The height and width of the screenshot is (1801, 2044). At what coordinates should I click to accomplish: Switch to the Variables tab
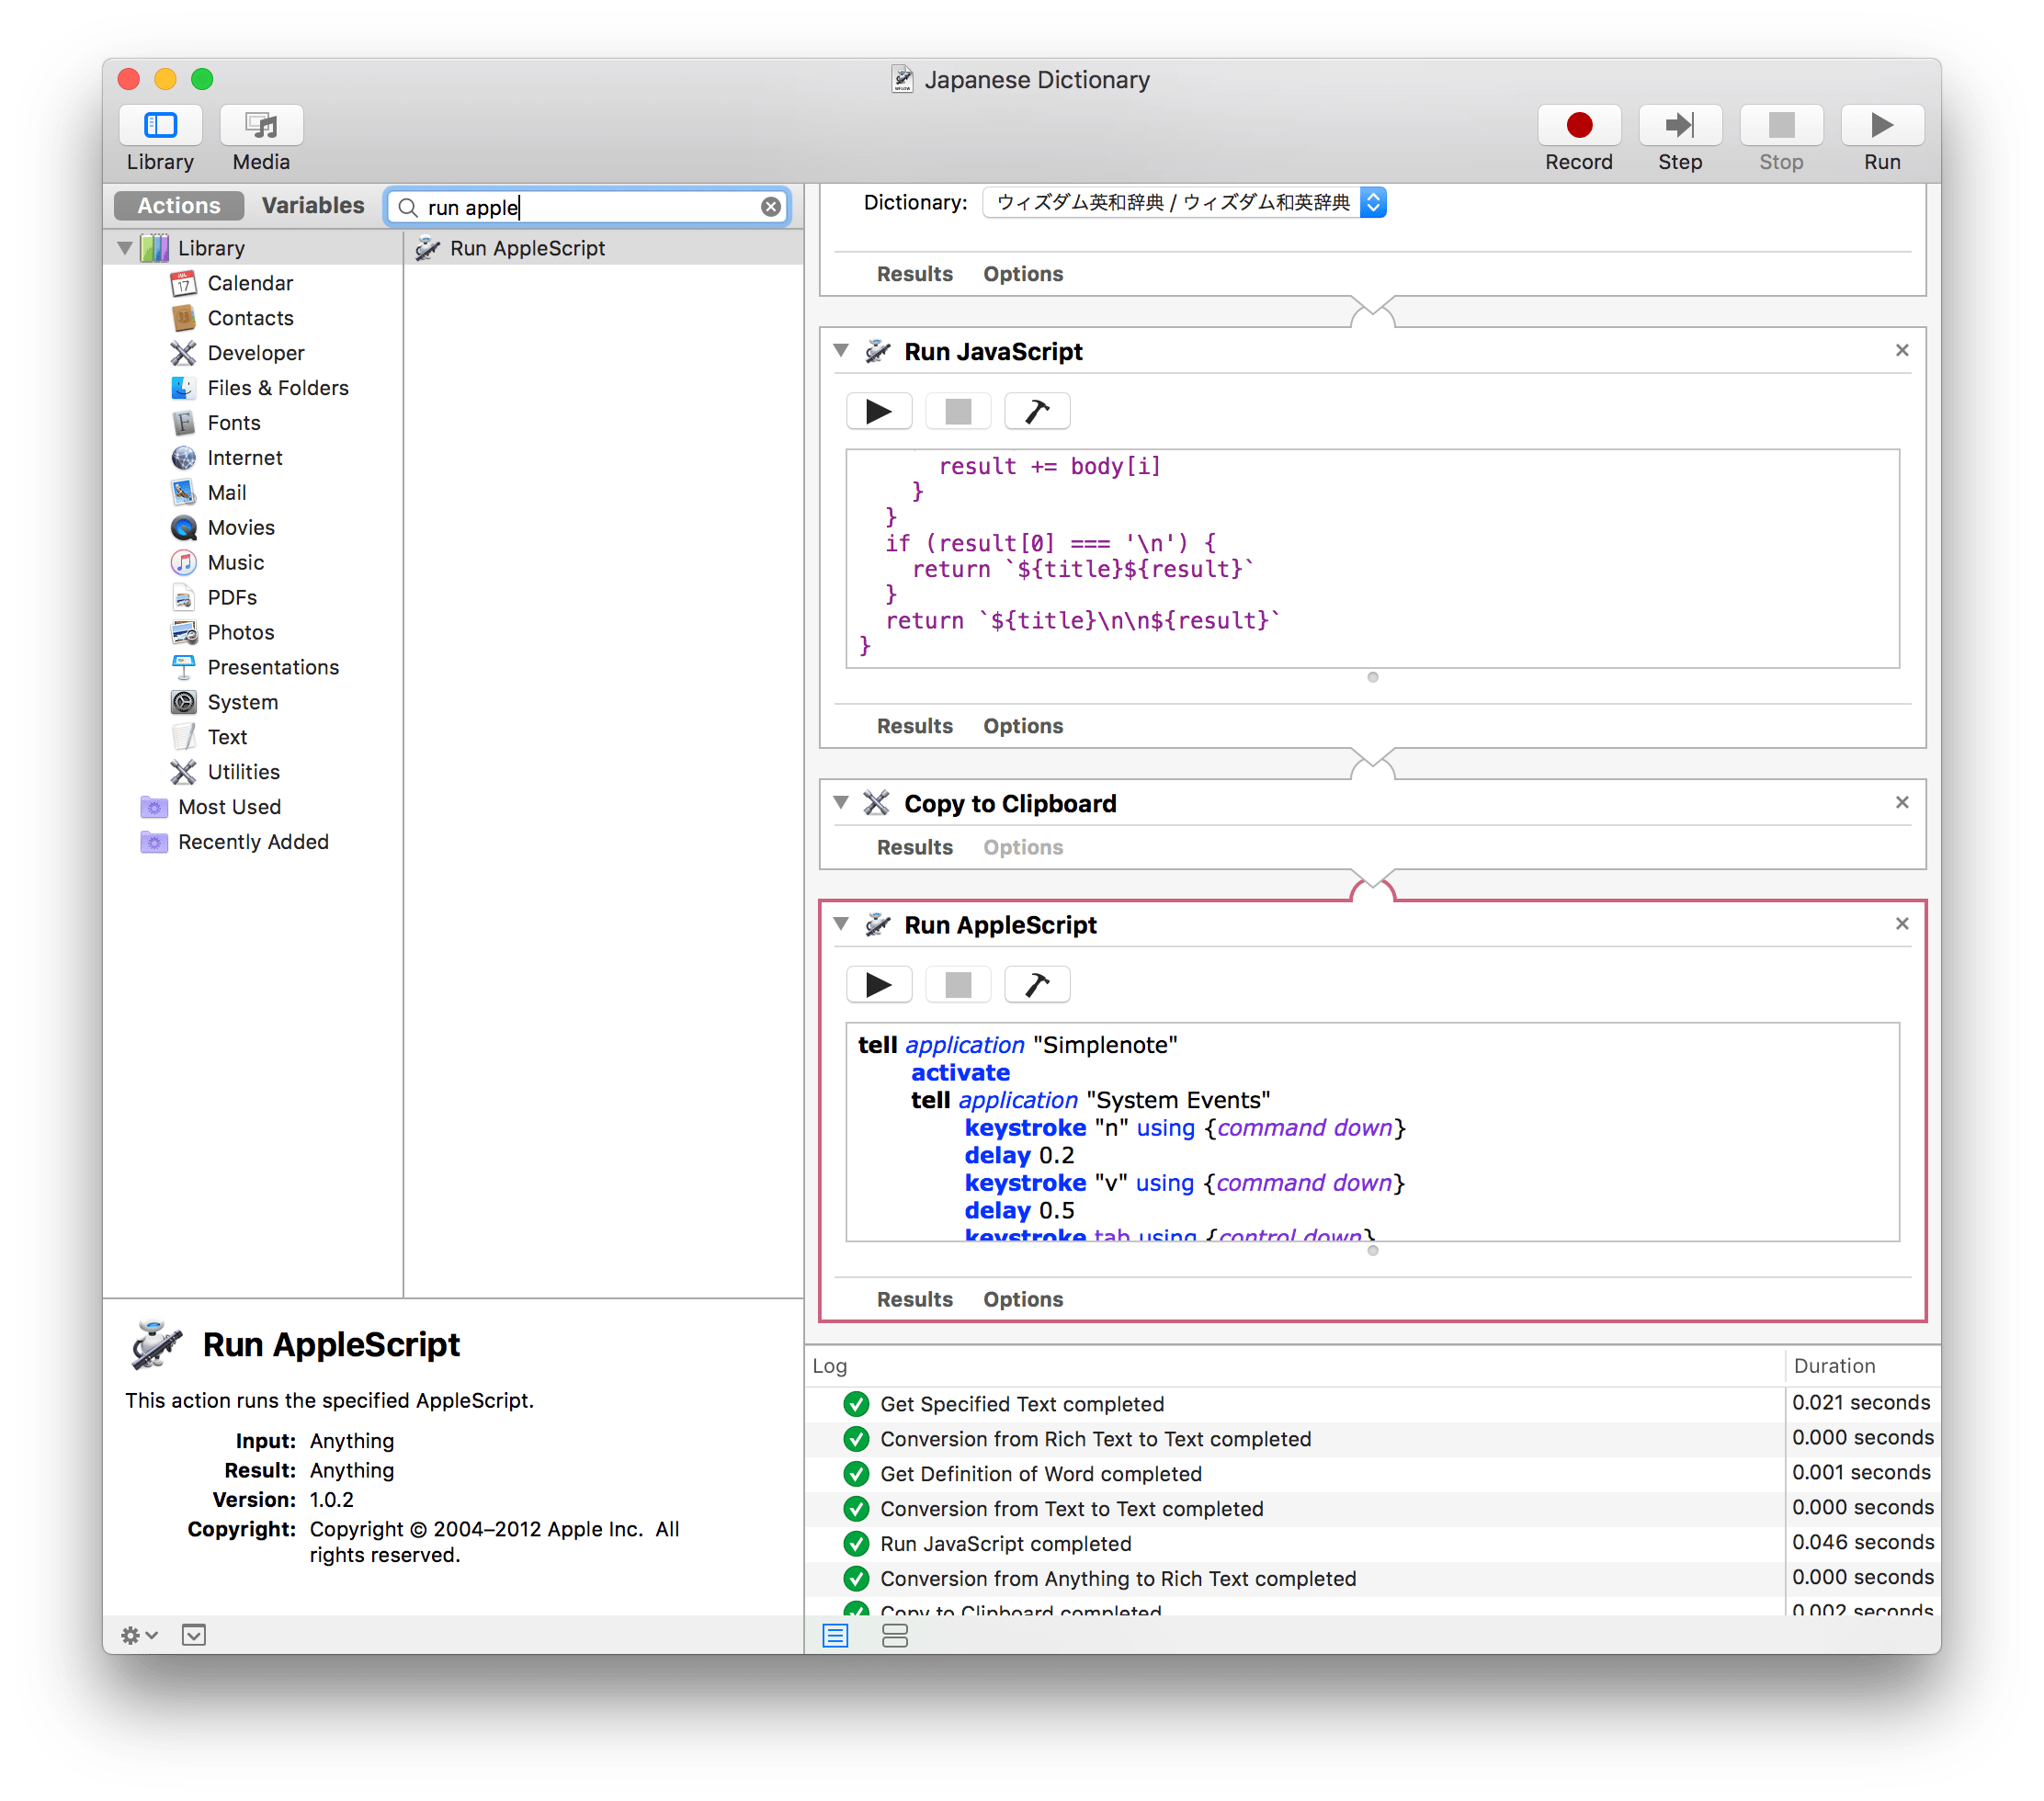(312, 205)
